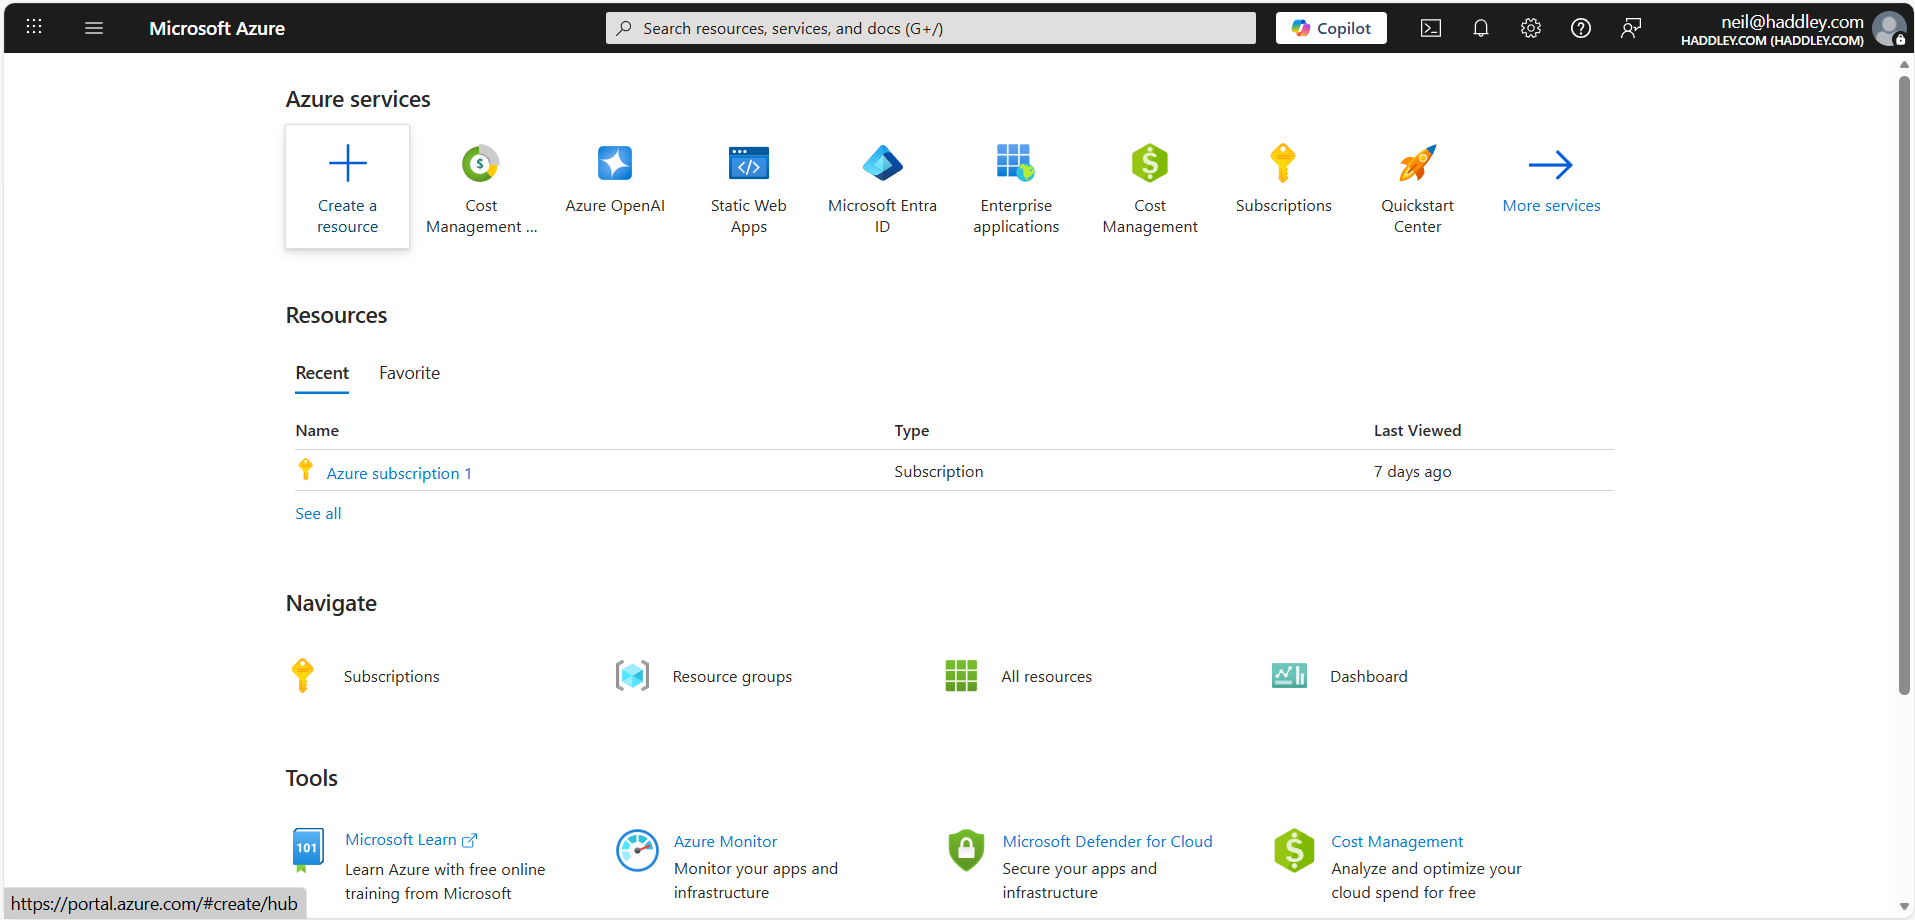Viewport: 1915px width, 920px height.
Task: Click the search resources input box
Action: pos(930,28)
